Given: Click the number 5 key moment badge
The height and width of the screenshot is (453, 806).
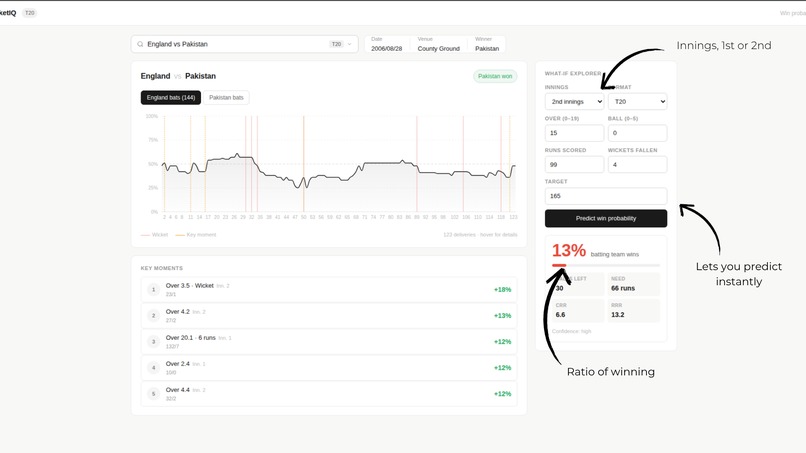Looking at the screenshot, I should pos(153,394).
